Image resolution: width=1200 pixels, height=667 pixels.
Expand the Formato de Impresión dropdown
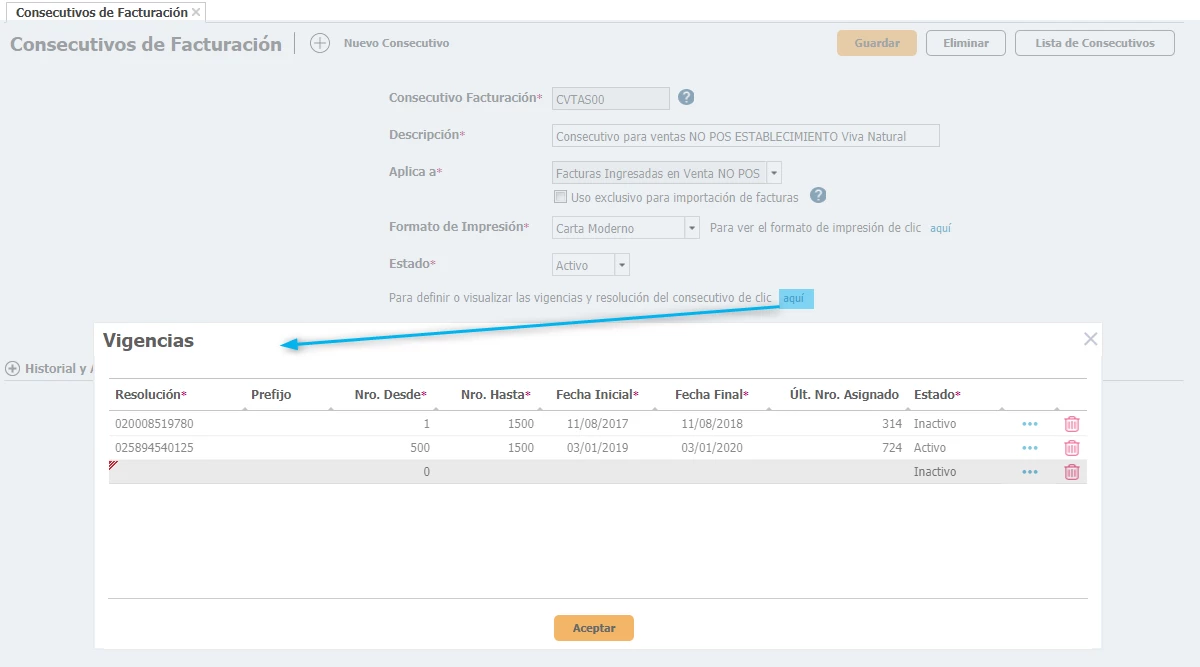691,228
